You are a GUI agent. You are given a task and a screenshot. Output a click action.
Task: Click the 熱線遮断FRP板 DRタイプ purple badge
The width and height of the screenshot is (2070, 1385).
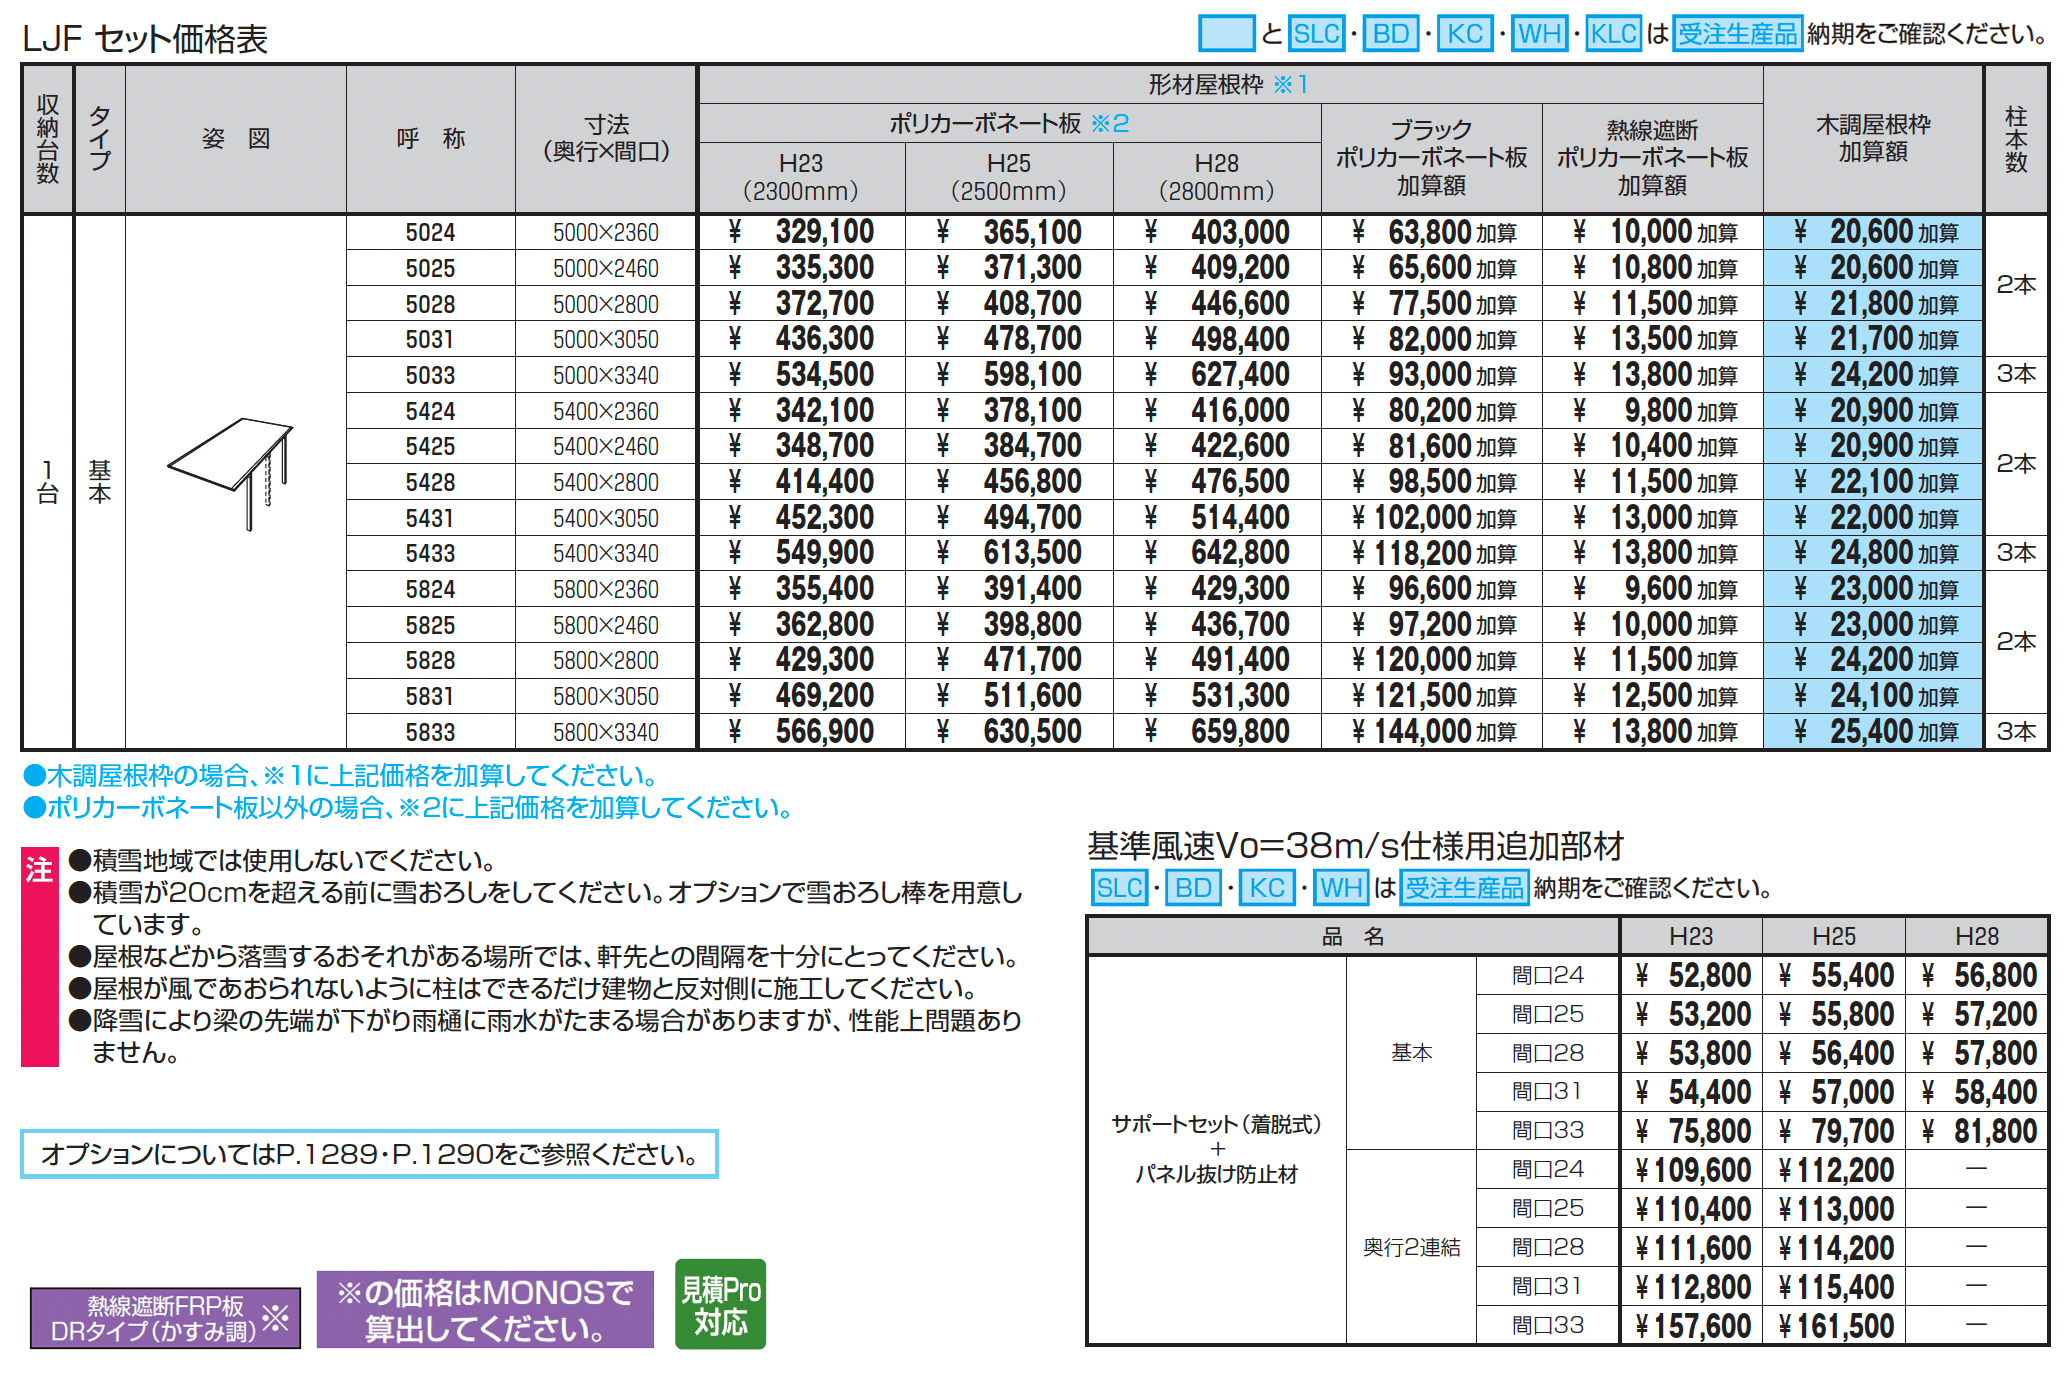(165, 1318)
